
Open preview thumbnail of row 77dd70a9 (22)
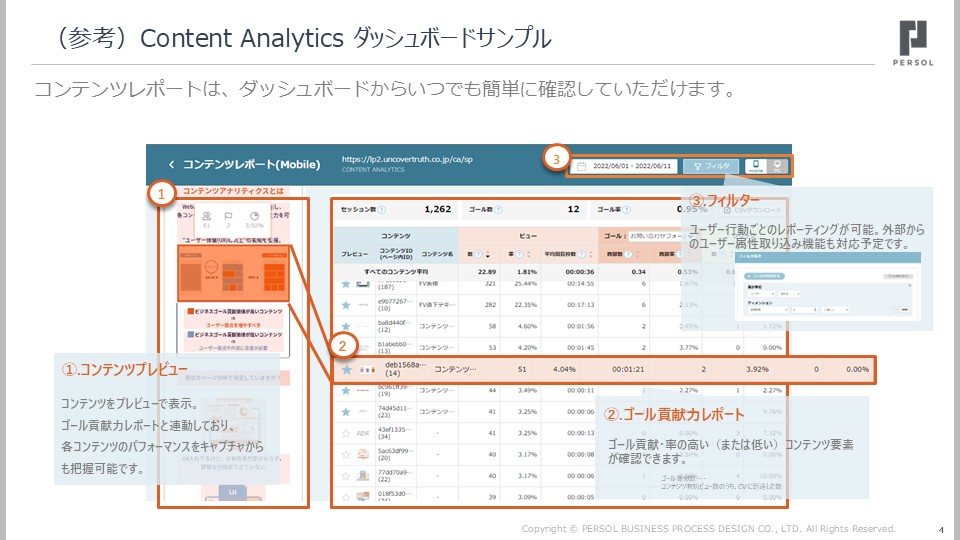click(364, 476)
